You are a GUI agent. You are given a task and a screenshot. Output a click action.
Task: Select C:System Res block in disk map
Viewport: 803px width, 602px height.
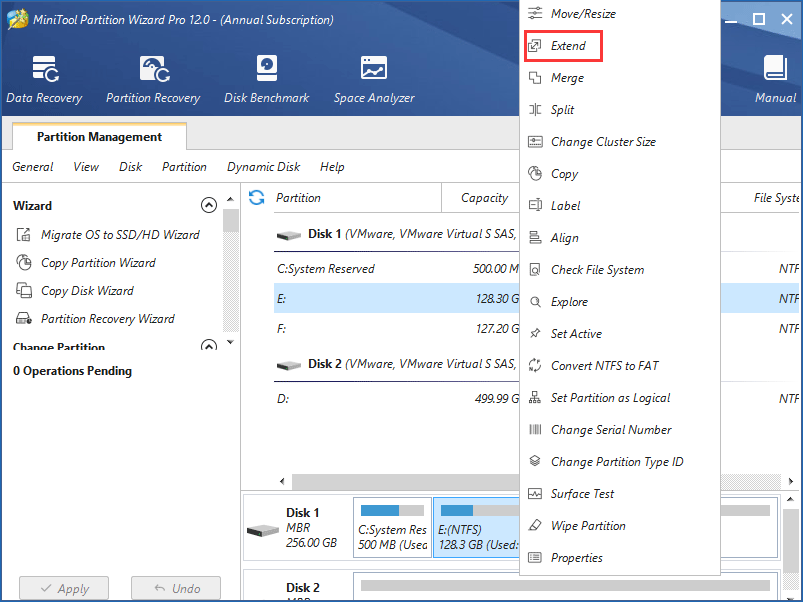point(392,527)
